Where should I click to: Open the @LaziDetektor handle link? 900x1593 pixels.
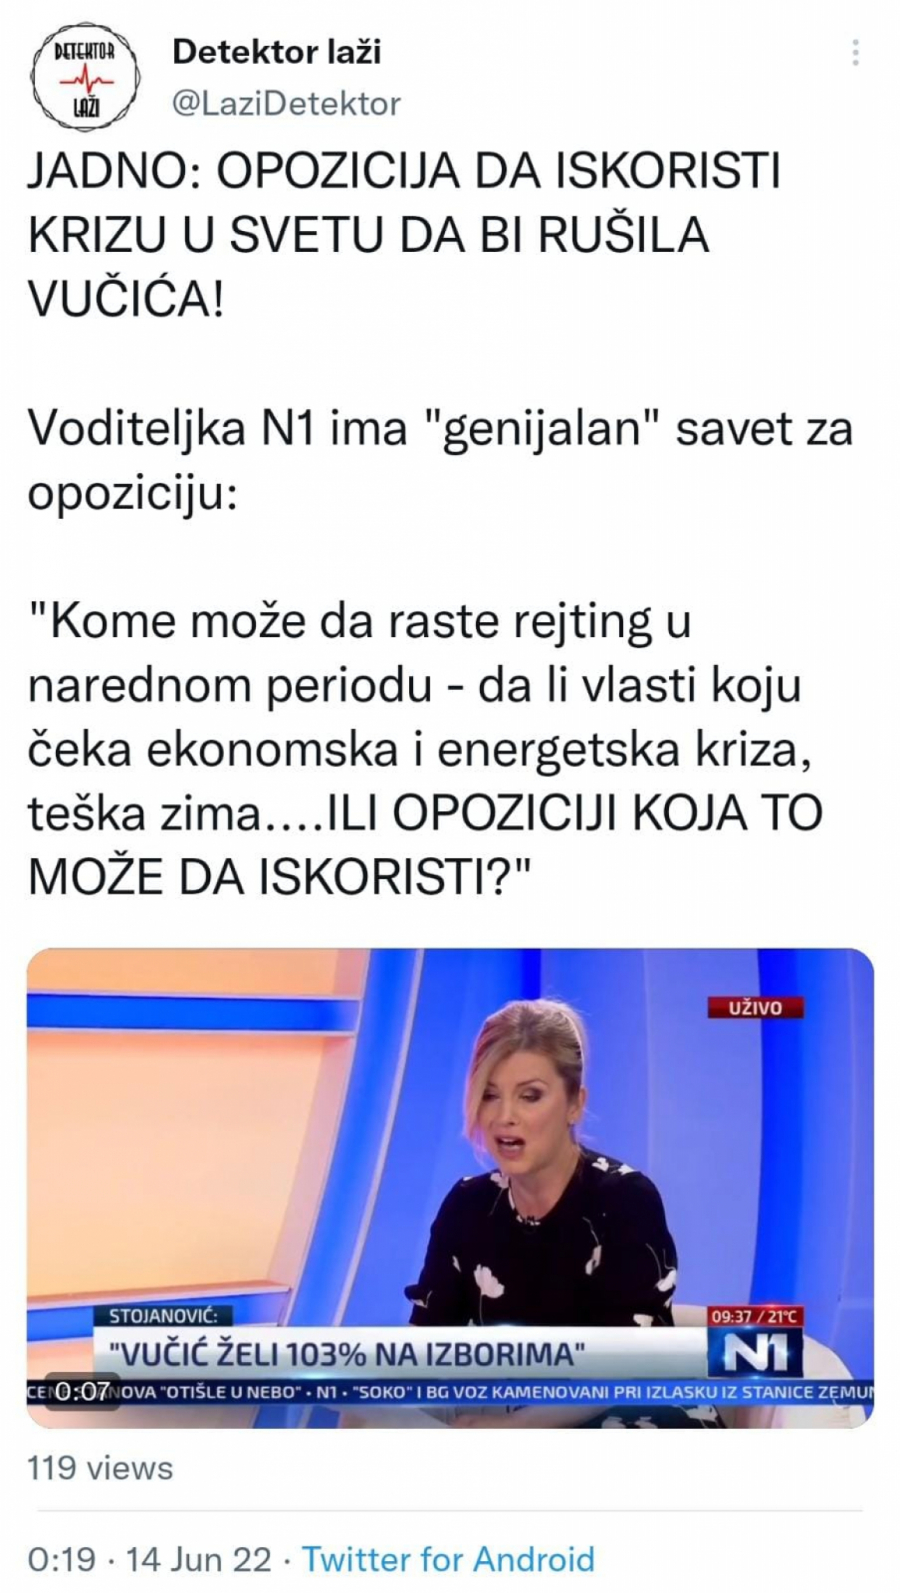287,103
